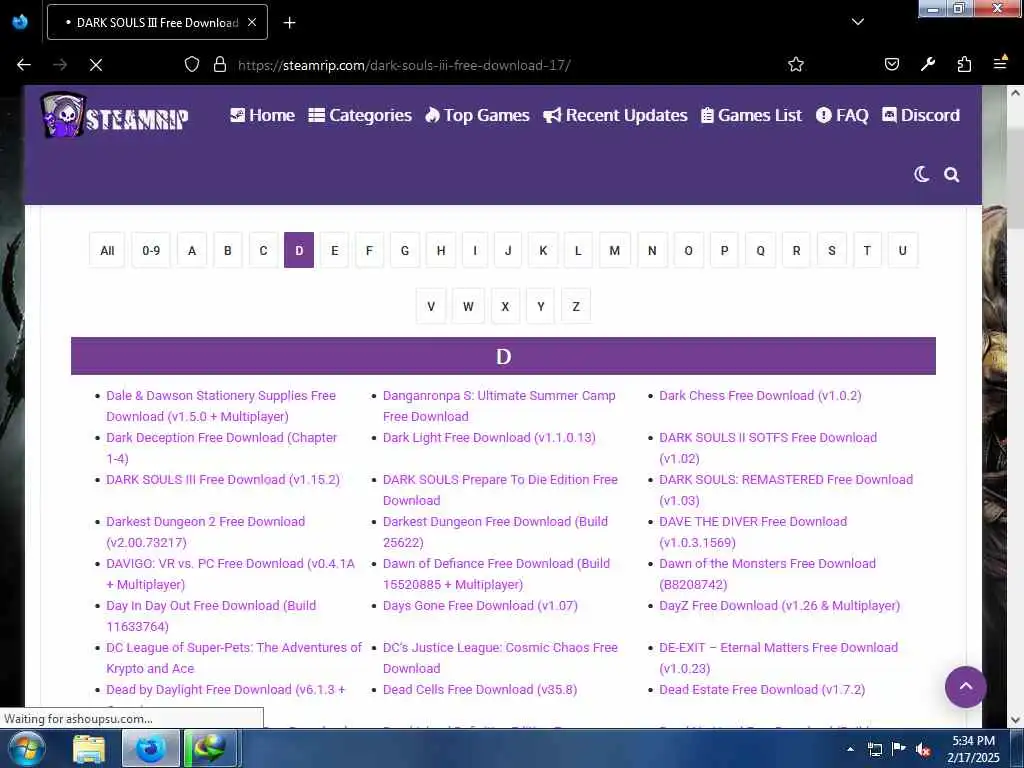Click the scrollbar down arrow
Screen dimensions: 1024x768
[x=1015, y=720]
